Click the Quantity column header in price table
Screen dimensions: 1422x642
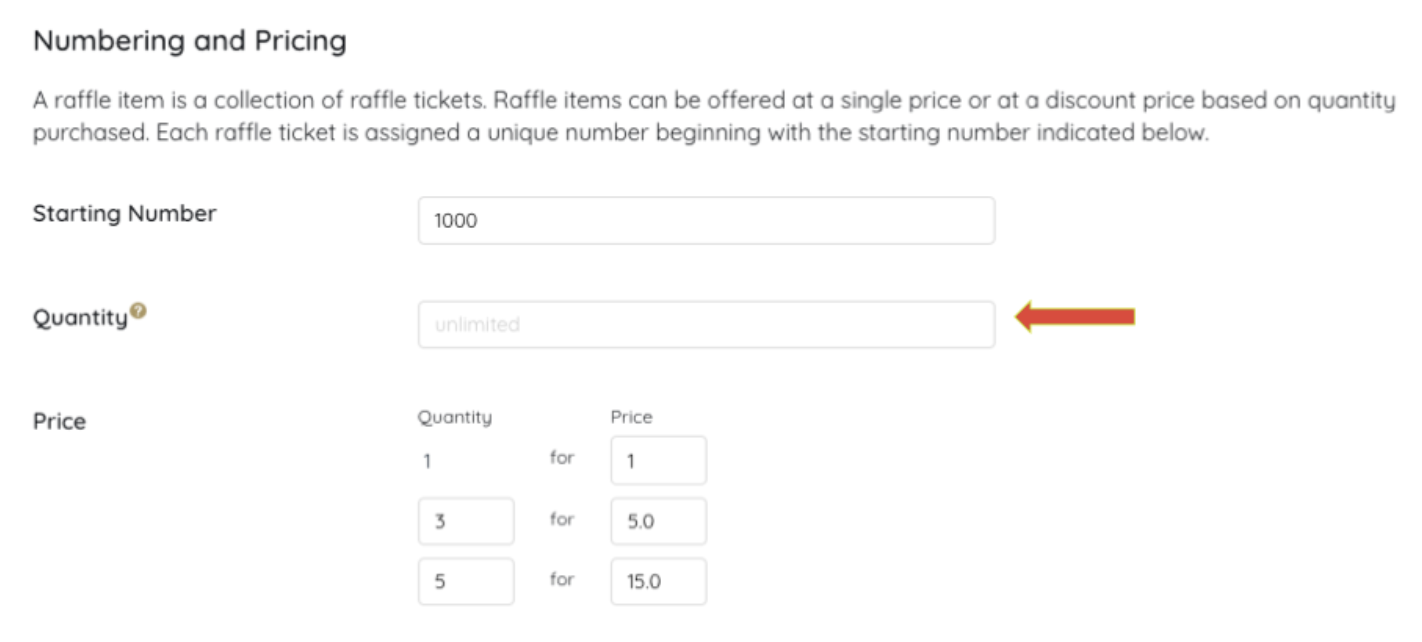[x=455, y=417]
